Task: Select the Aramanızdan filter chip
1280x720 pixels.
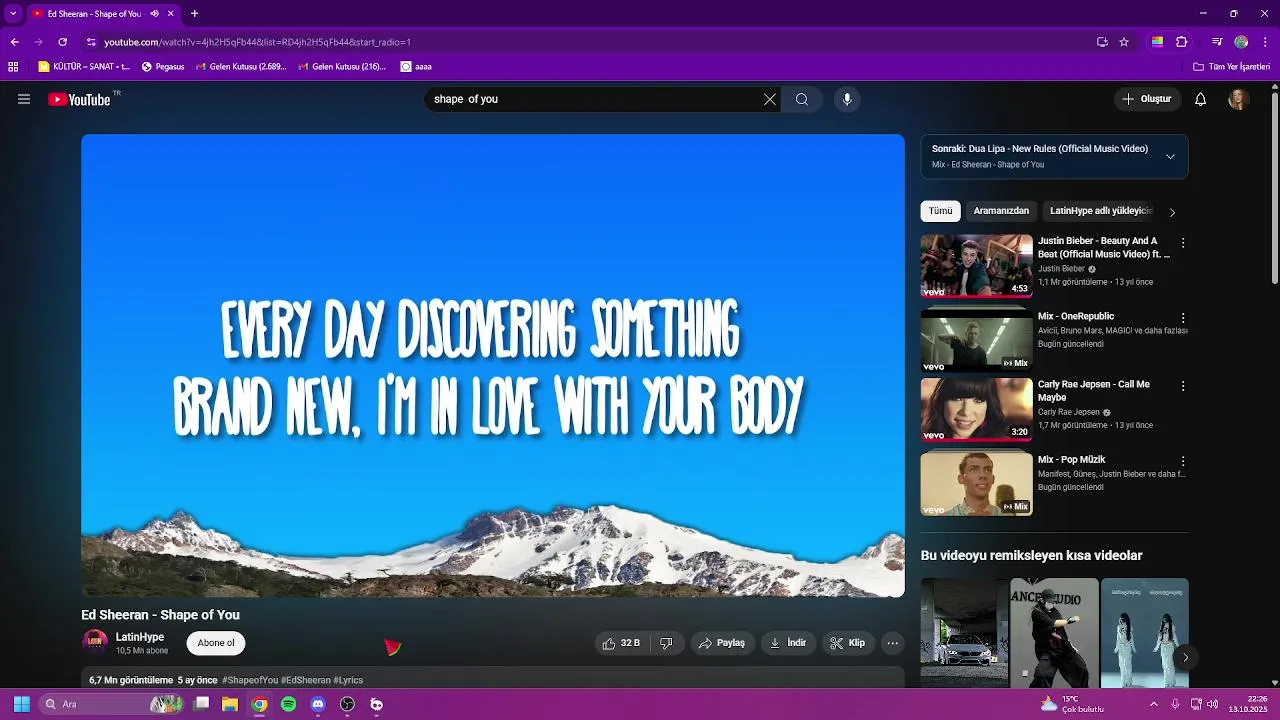Action: (x=1001, y=211)
